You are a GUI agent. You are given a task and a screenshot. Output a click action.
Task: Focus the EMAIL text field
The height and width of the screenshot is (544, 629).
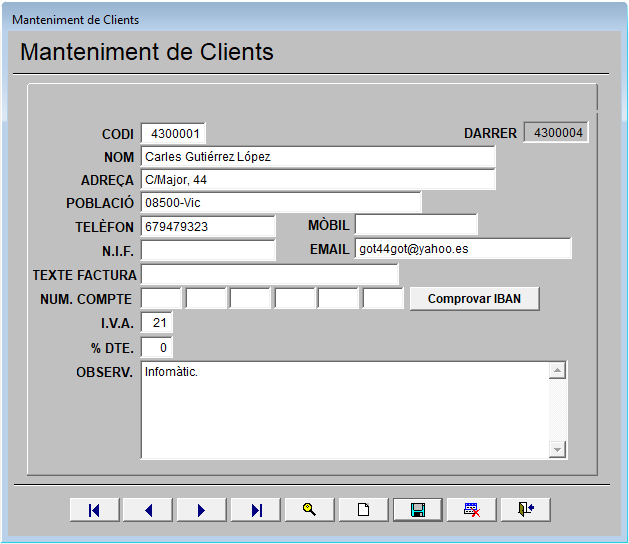point(463,249)
